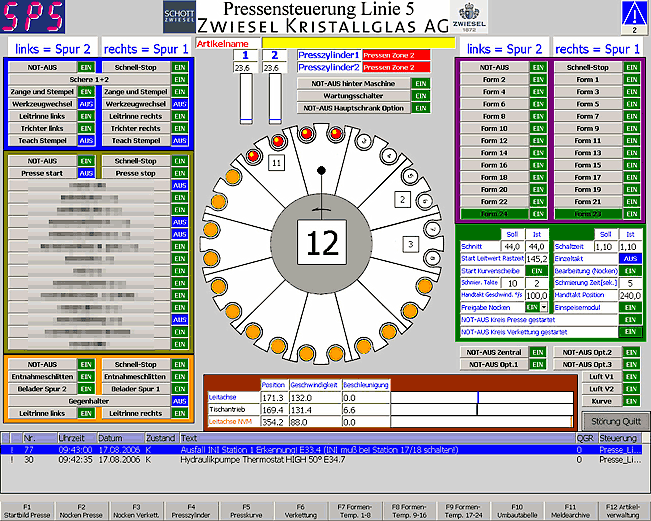Click the Zwiesel 1872 crest logo
Image resolution: width=651 pixels, height=521 pixels.
click(469, 16)
